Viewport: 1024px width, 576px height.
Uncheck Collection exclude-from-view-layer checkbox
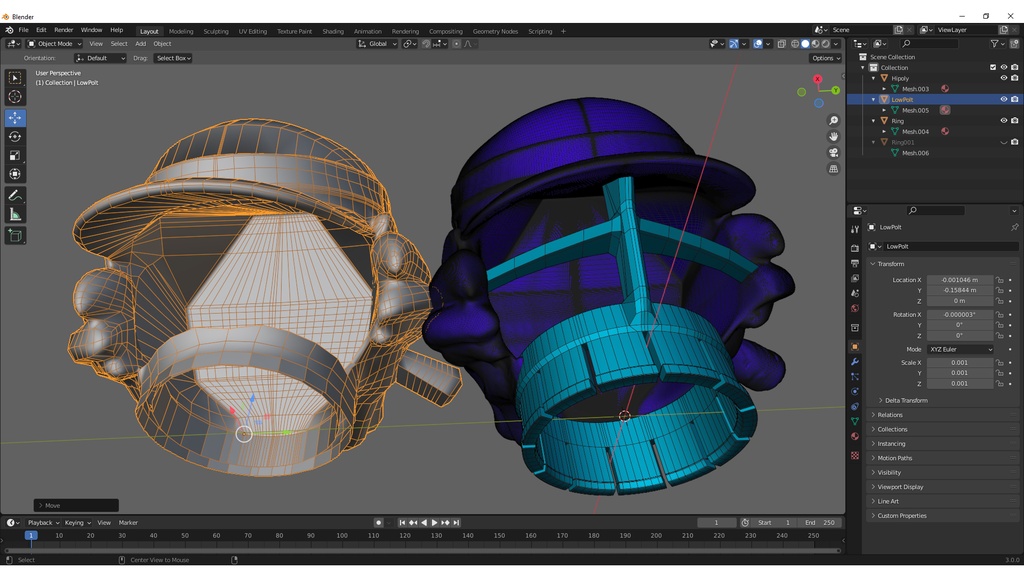(x=992, y=67)
